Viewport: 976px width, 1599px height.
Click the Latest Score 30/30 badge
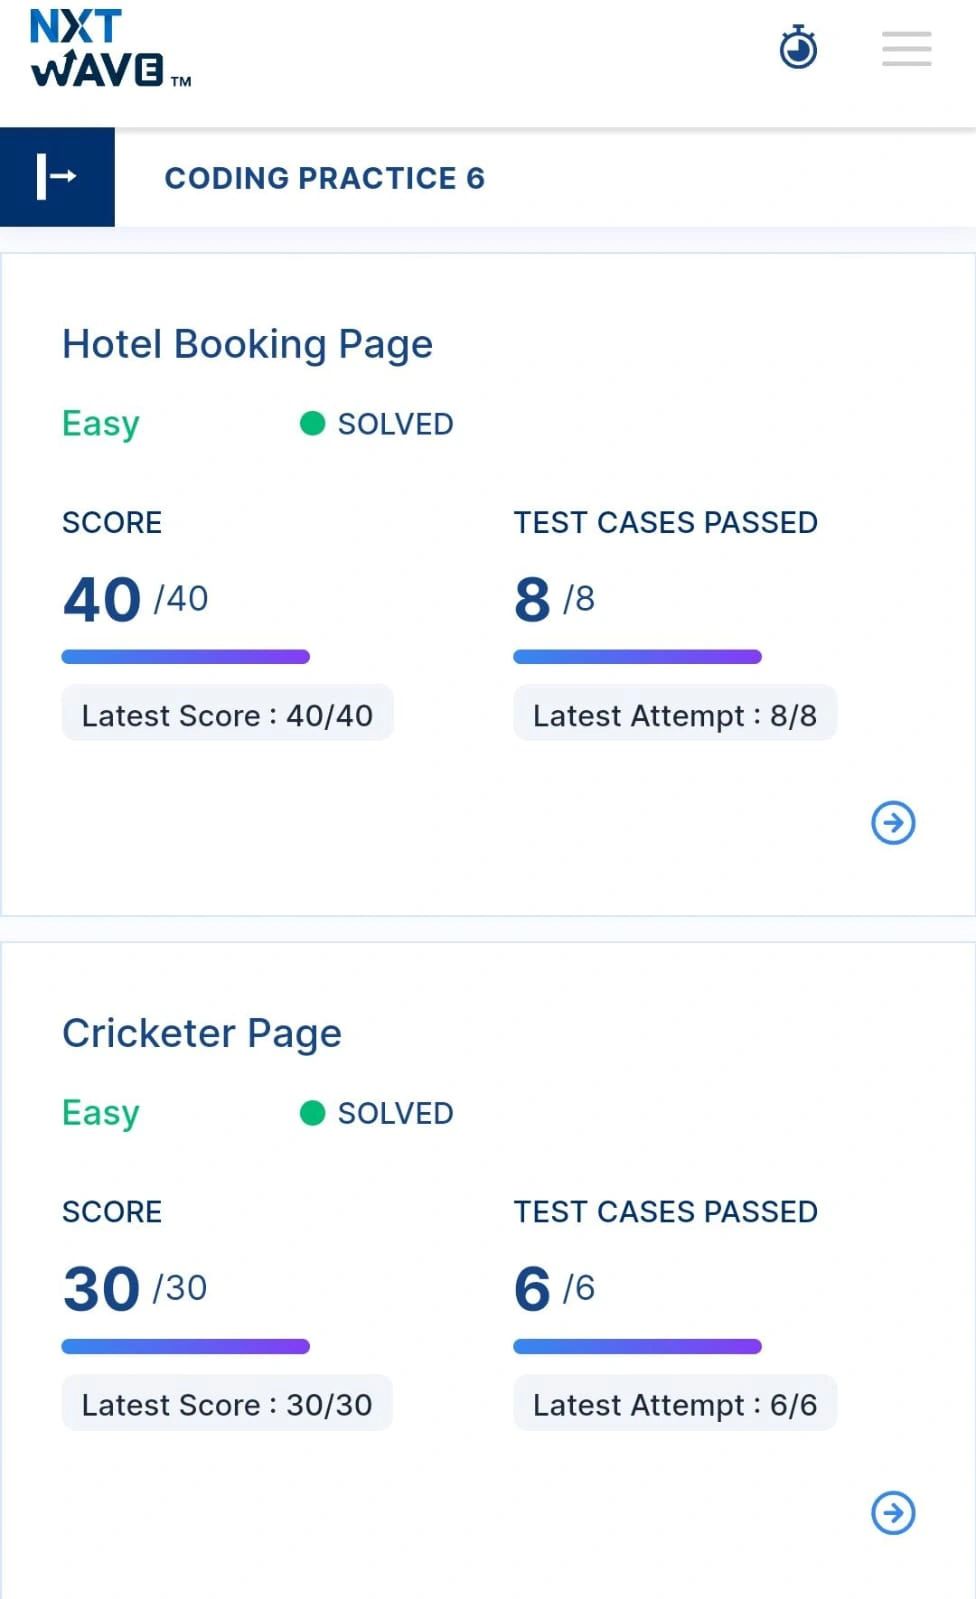click(227, 1403)
